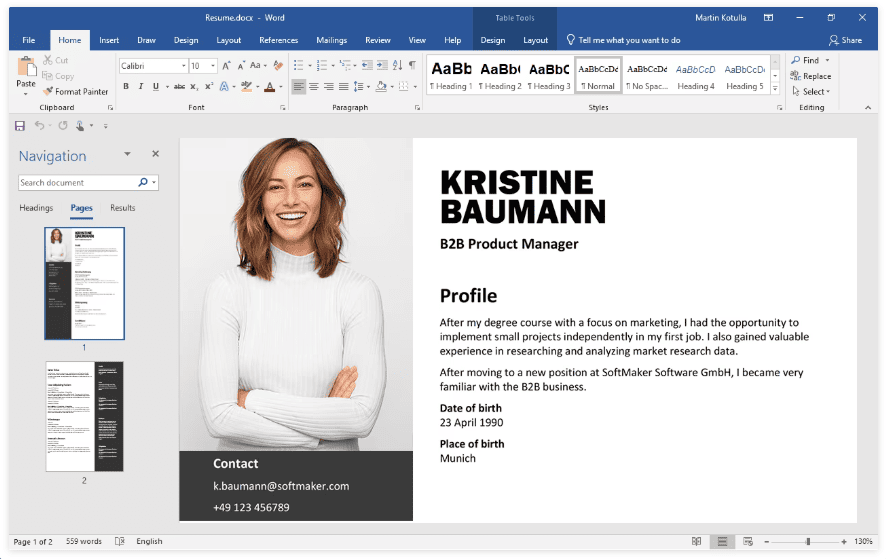Open Navigation pane options arrow
The width and height of the screenshot is (886, 559).
(x=127, y=154)
